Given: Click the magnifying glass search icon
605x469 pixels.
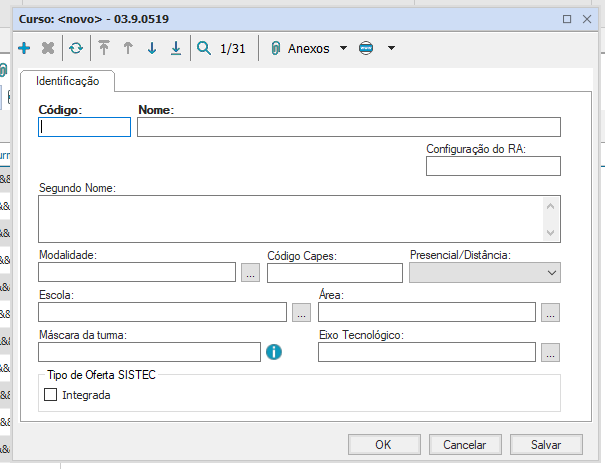Looking at the screenshot, I should 204,48.
